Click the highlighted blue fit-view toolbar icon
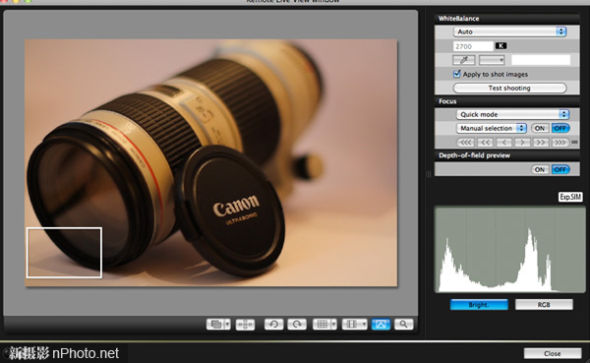The width and height of the screenshot is (590, 363). (380, 324)
